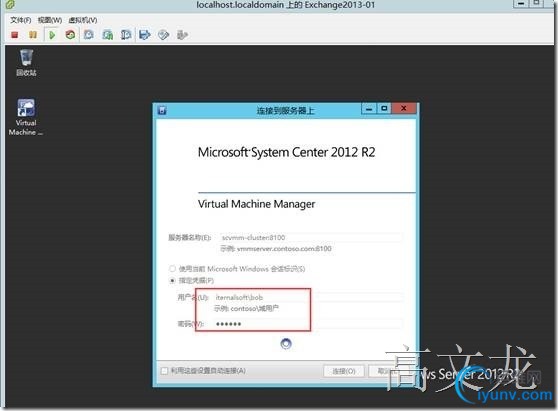
Task: Click the green power on button
Action: point(52,35)
